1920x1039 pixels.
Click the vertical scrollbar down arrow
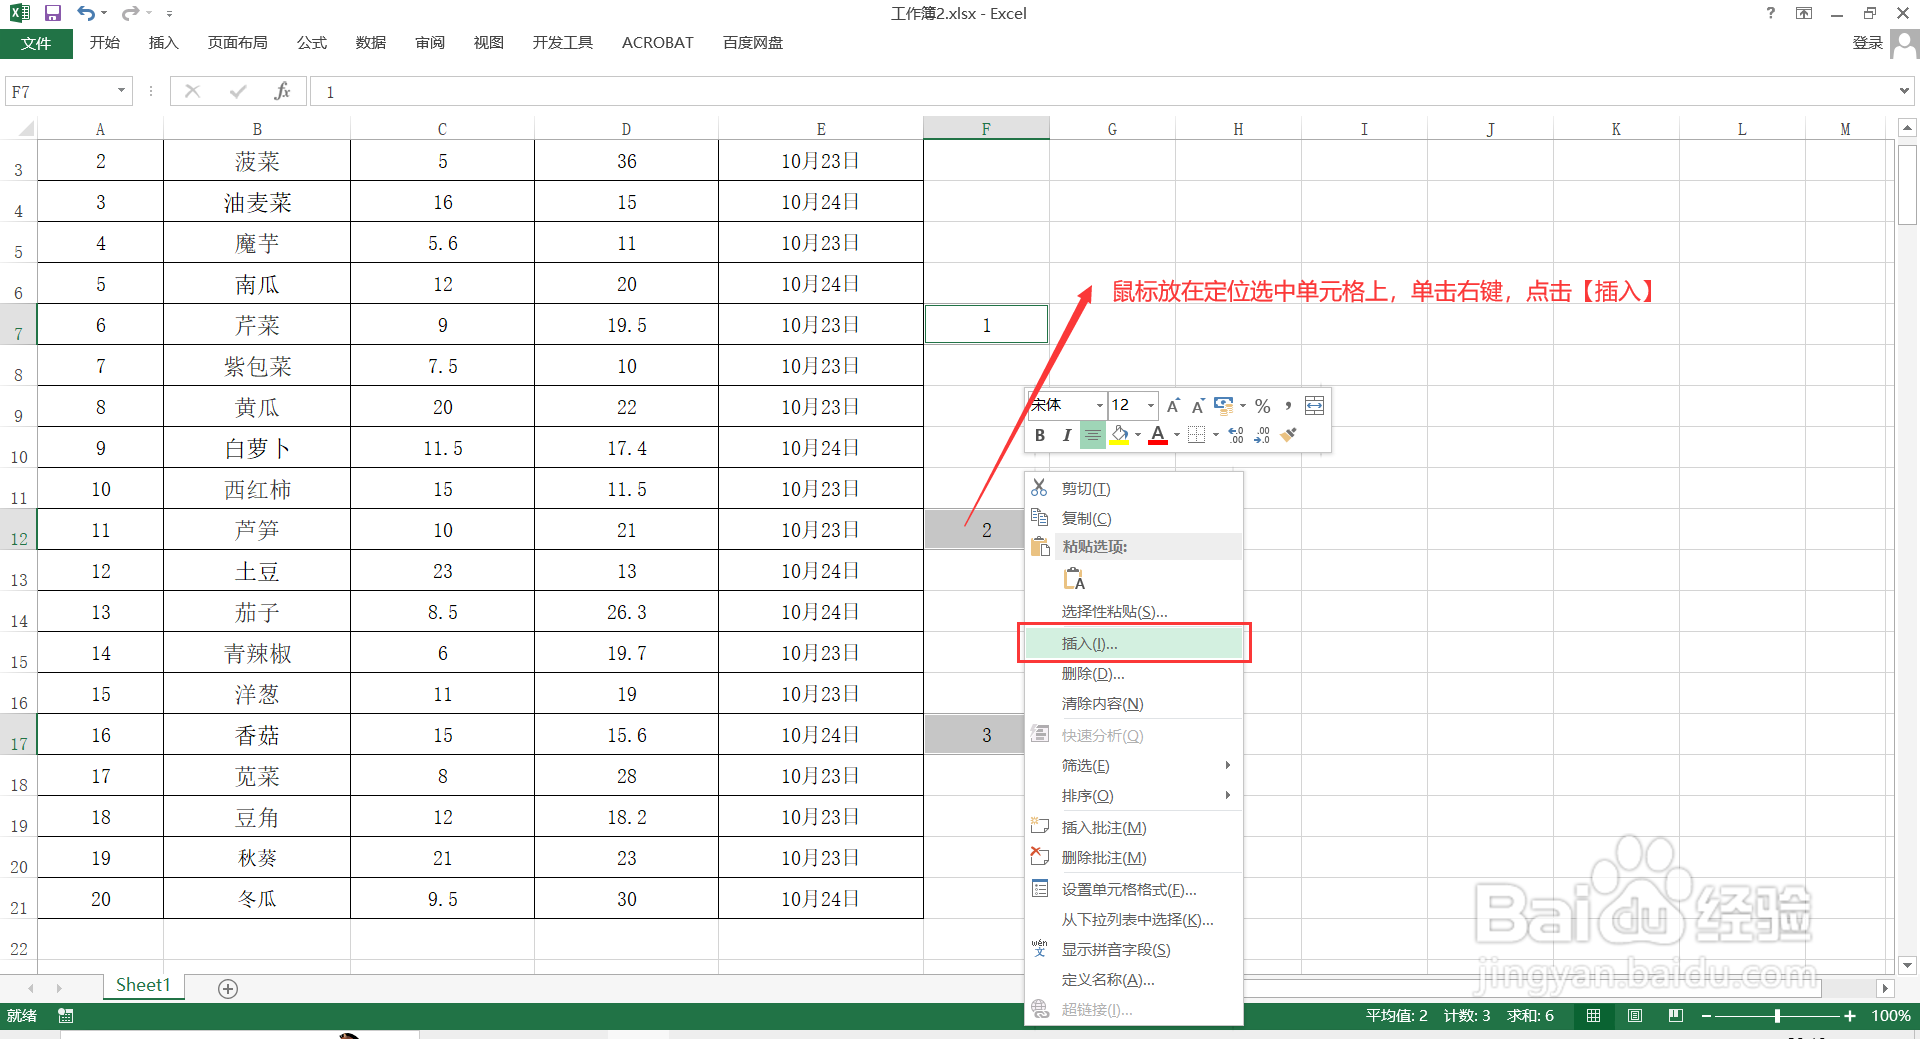[1907, 965]
